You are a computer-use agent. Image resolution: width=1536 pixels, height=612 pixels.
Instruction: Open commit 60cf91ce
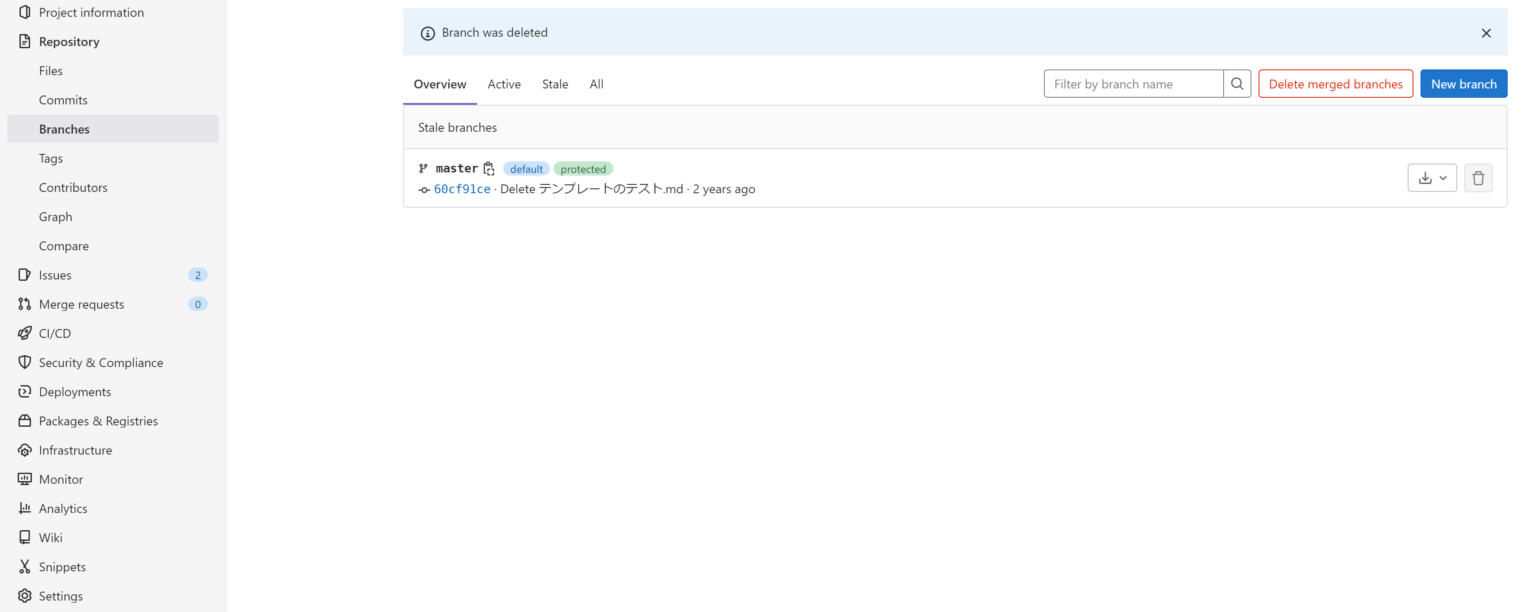click(x=461, y=188)
